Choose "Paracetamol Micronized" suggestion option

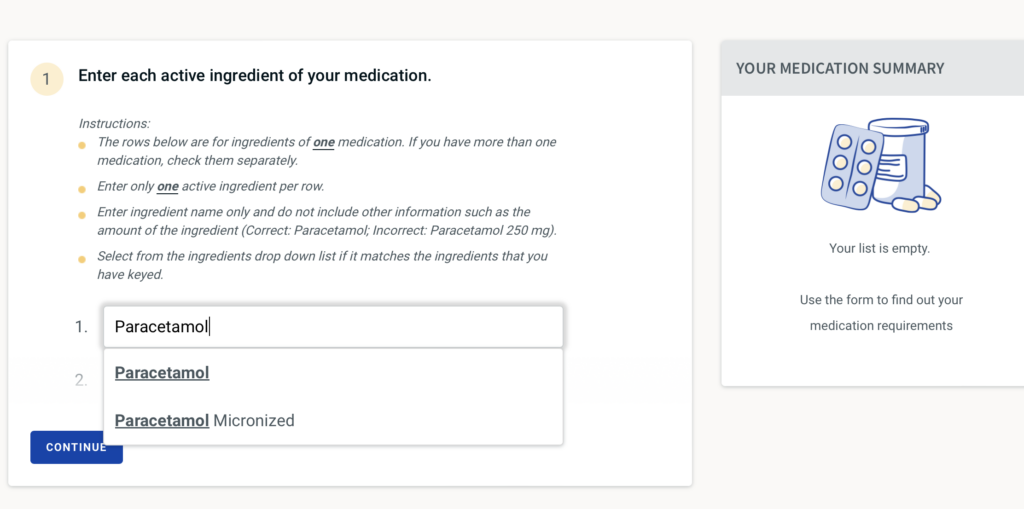tap(205, 421)
